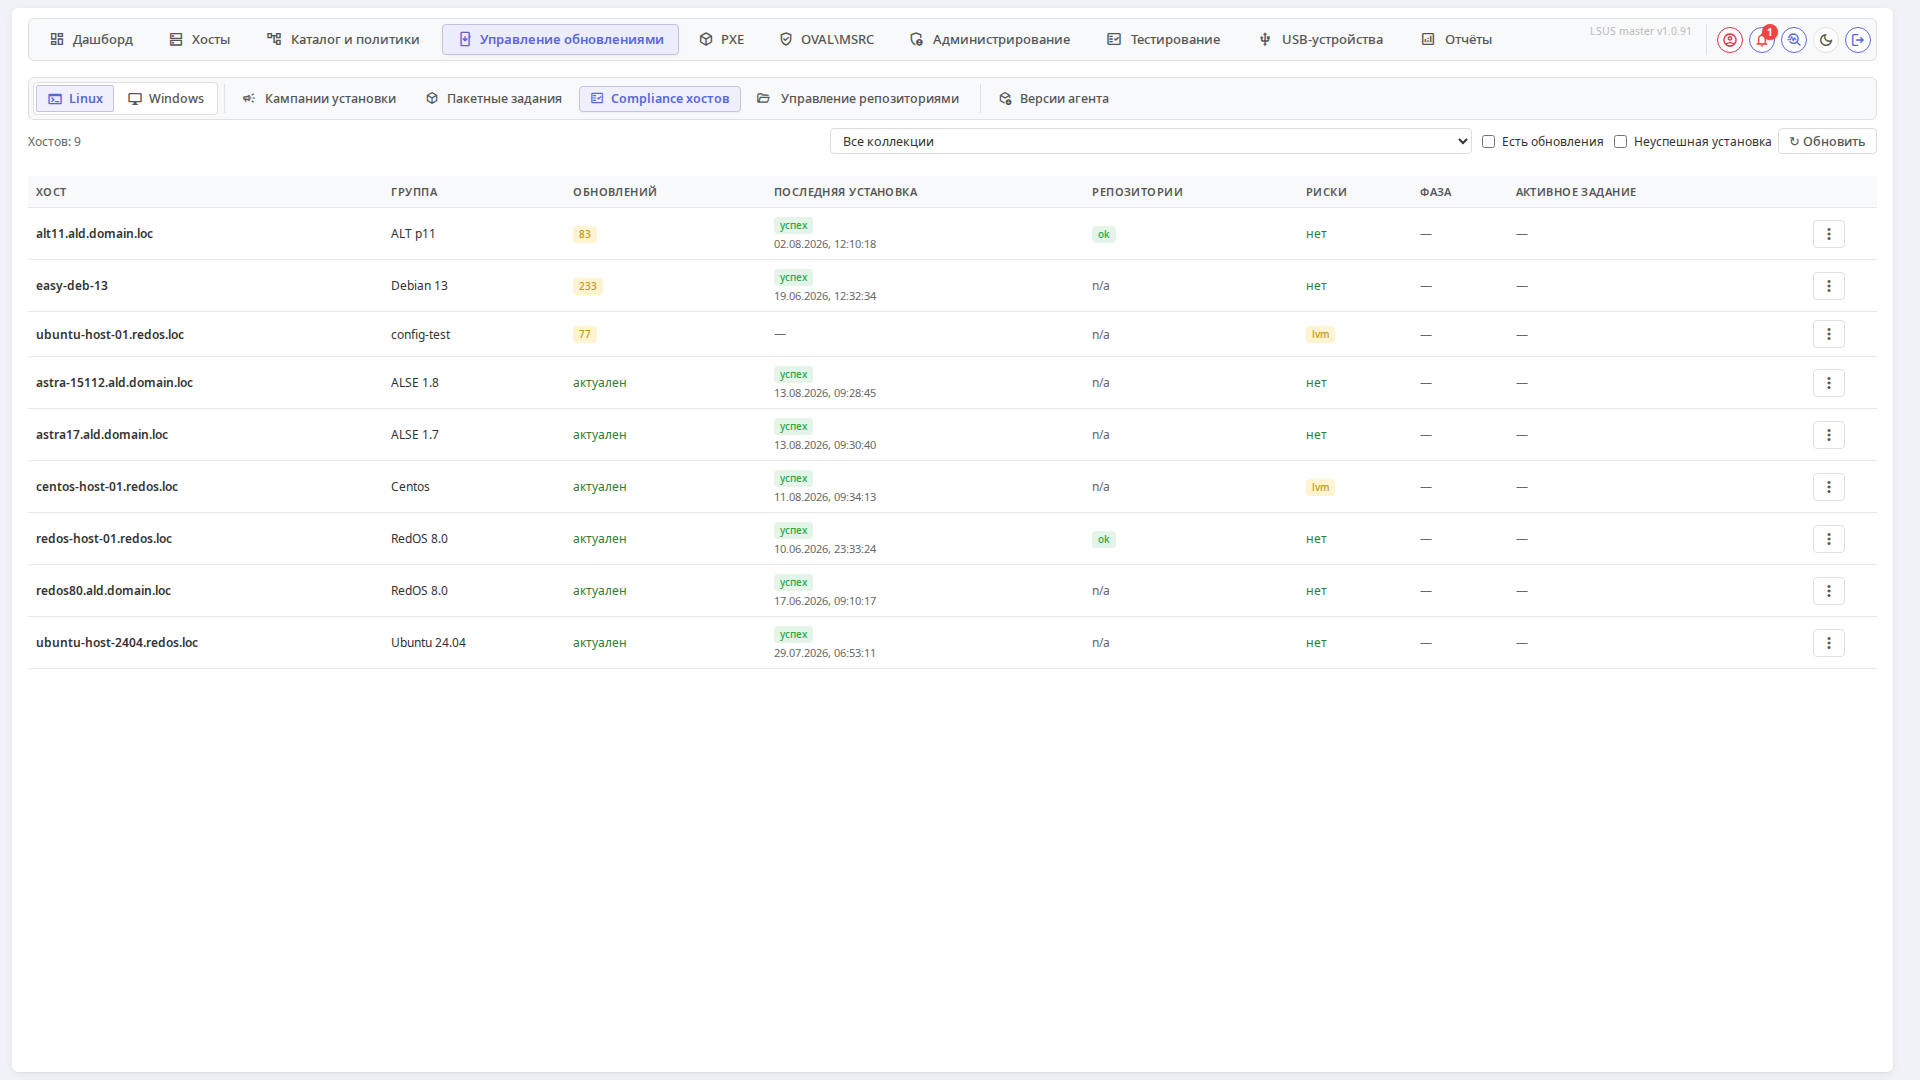The width and height of the screenshot is (1920, 1080).
Task: Open actions menu for easy-deb-13
Action: click(1829, 286)
